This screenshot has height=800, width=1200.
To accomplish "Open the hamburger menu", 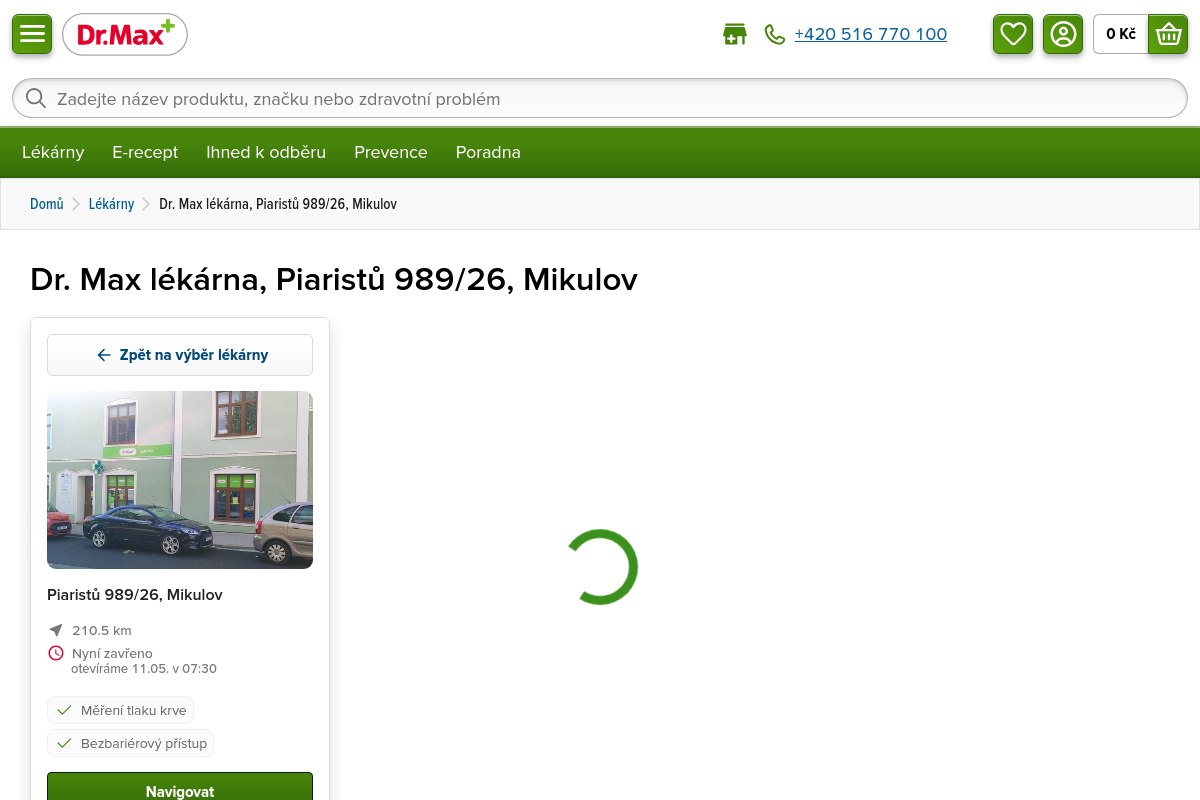I will tap(32, 34).
